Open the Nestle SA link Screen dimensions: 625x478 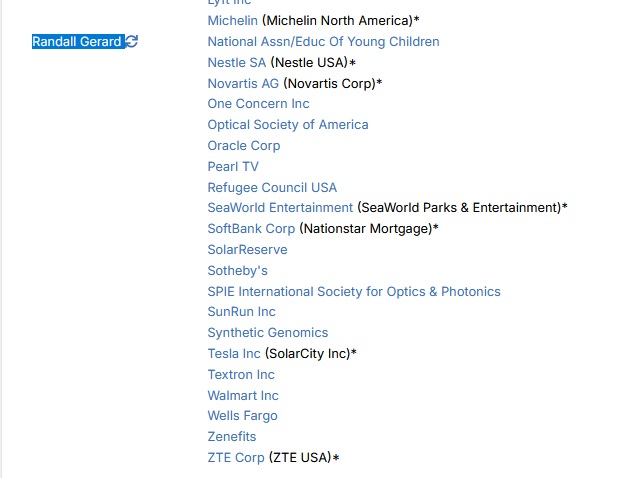click(x=237, y=63)
